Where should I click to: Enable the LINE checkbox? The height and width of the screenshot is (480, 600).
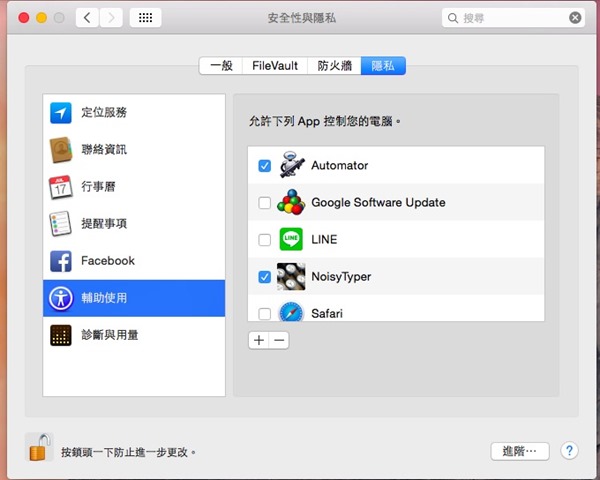pyautogui.click(x=264, y=240)
